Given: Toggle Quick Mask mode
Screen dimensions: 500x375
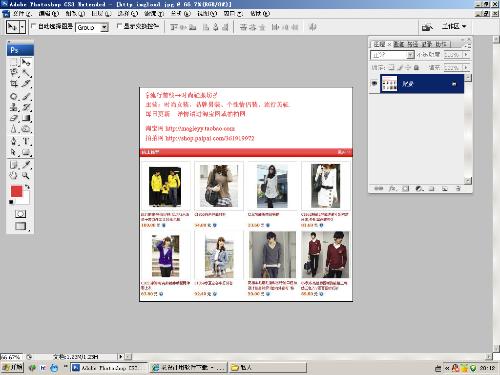Looking at the screenshot, I should pyautogui.click(x=20, y=214).
